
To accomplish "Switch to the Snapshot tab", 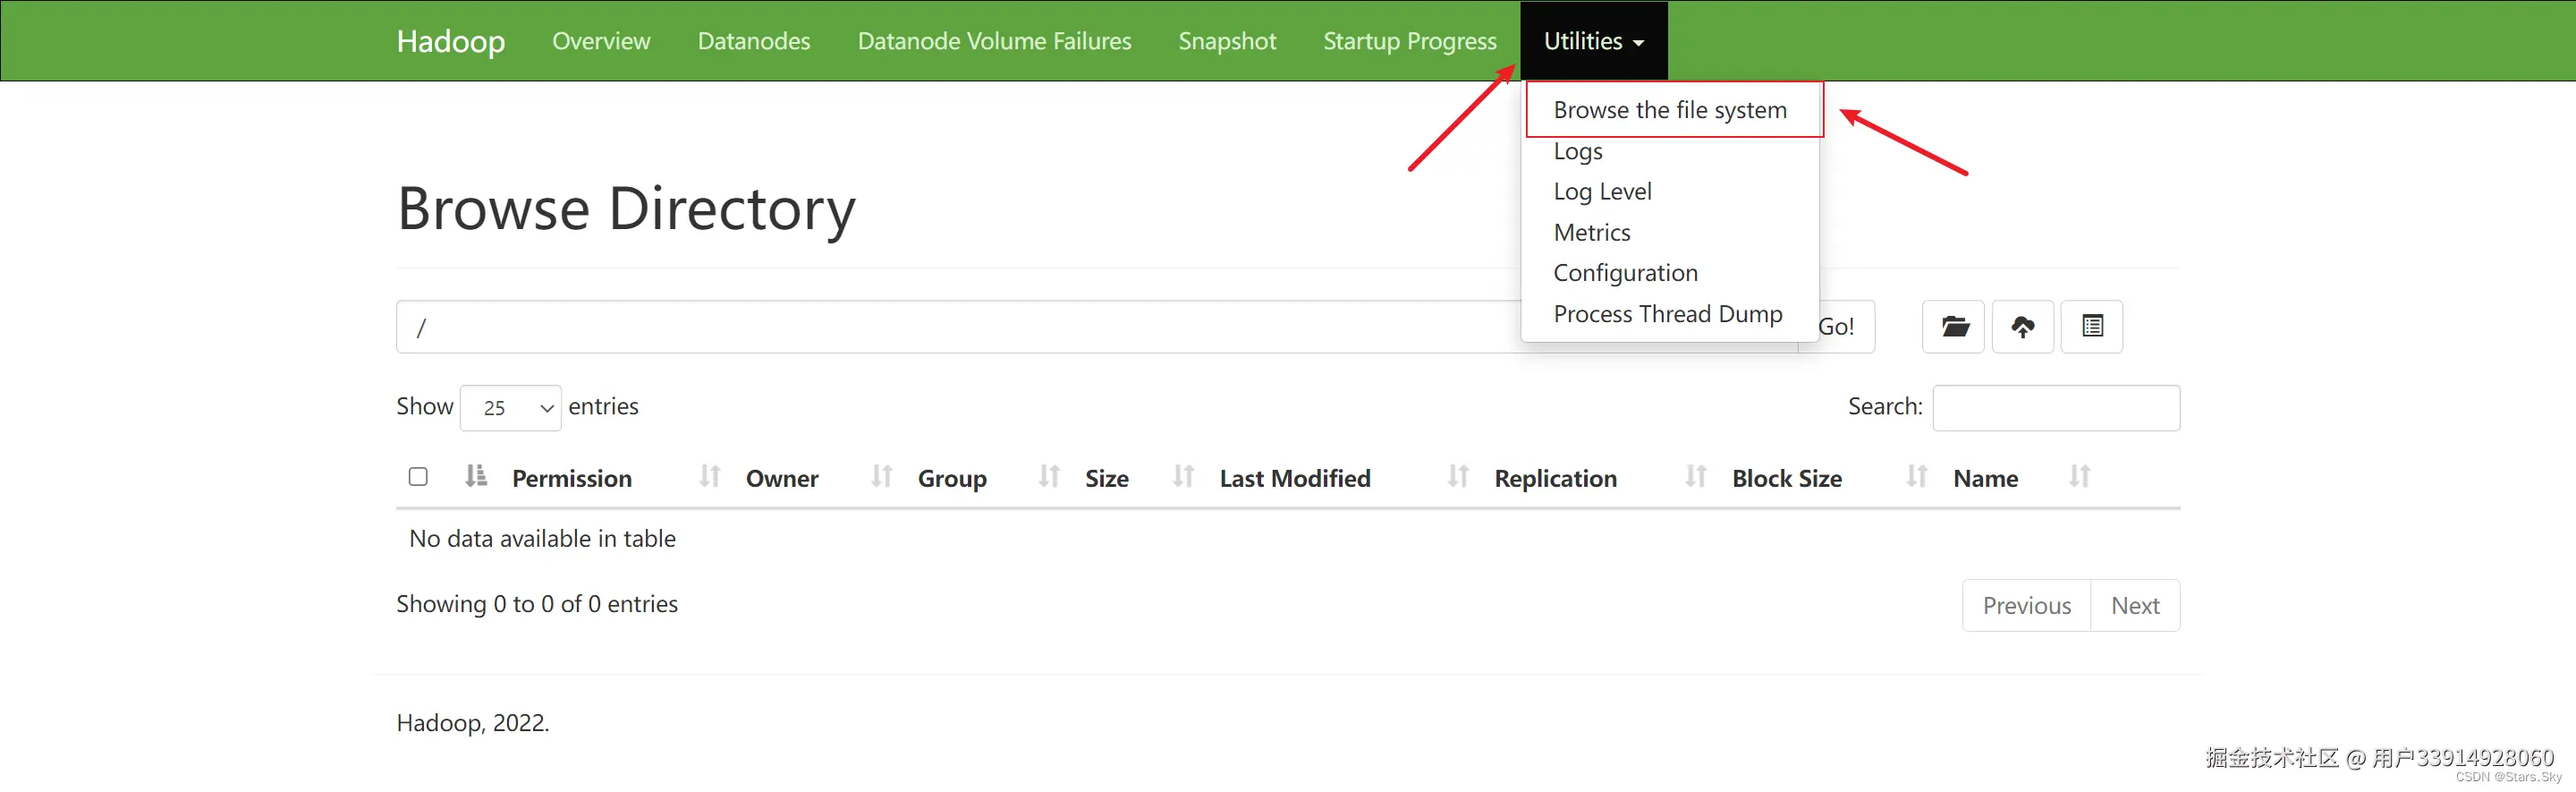I will [1227, 41].
